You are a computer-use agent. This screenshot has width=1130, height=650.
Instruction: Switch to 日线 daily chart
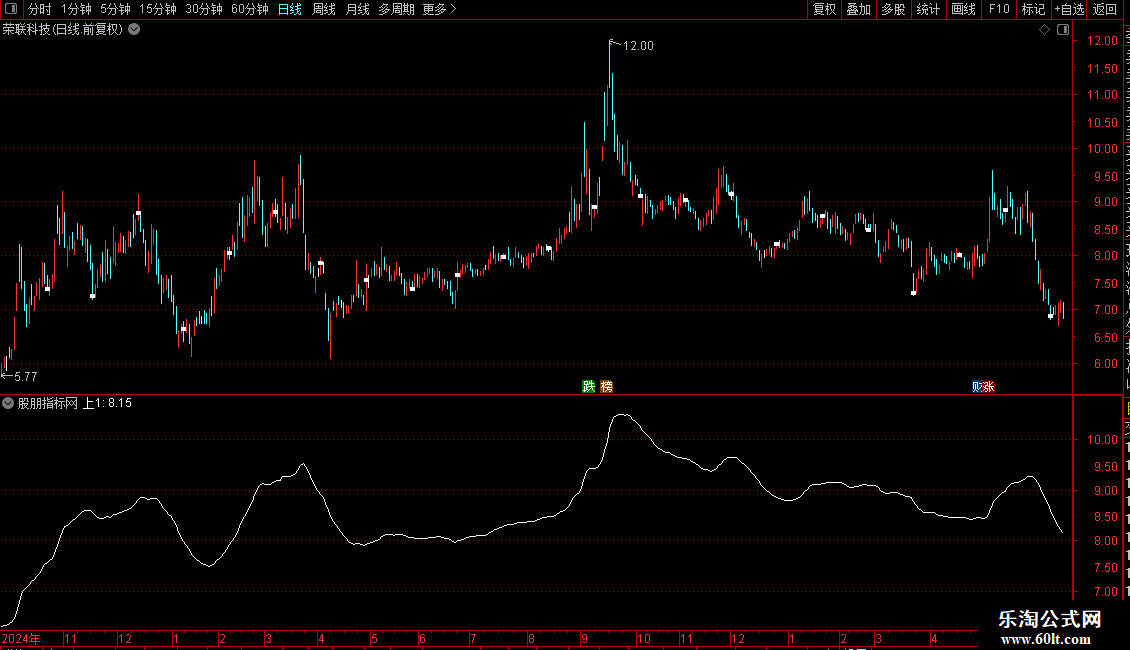[290, 9]
